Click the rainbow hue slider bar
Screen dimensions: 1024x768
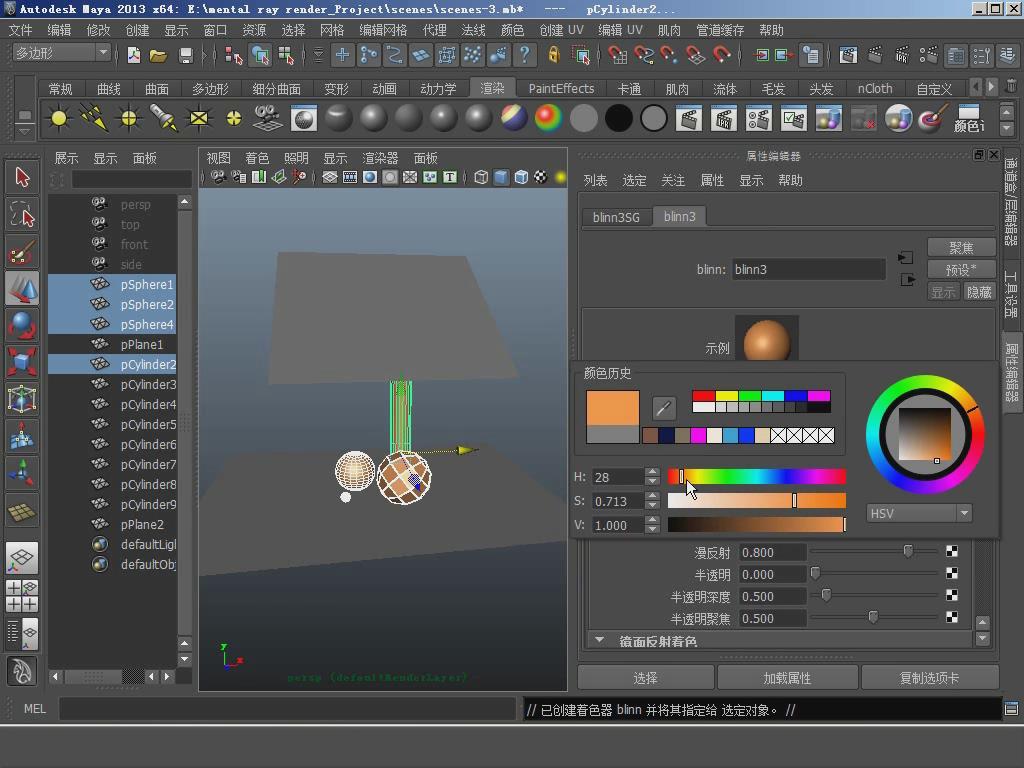point(756,476)
